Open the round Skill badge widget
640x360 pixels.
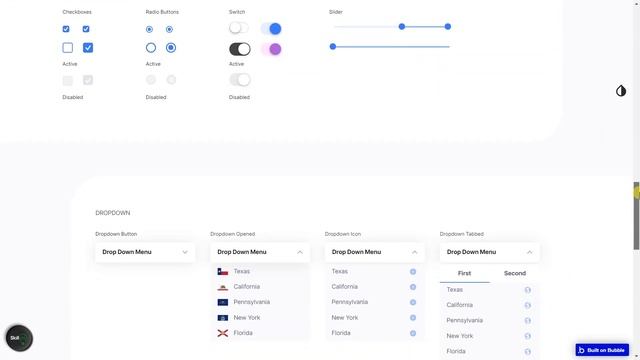pyautogui.click(x=19, y=338)
